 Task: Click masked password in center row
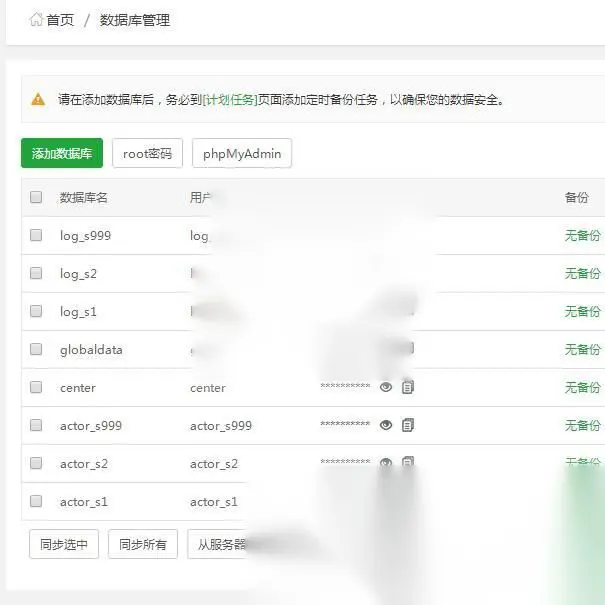tap(345, 386)
